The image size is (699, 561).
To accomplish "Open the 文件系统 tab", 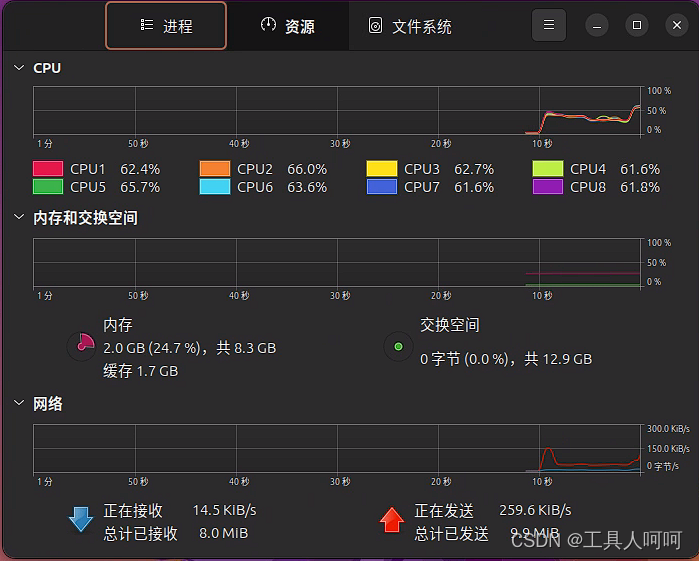I will (x=410, y=26).
